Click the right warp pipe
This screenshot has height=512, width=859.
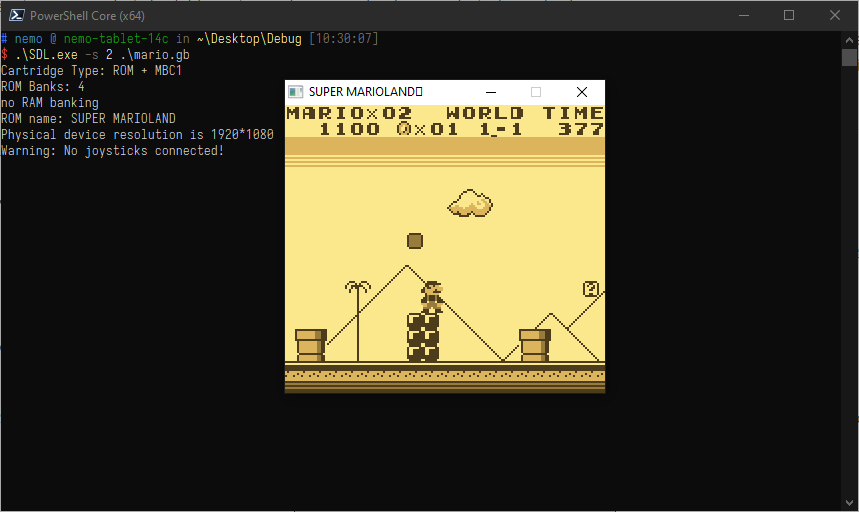(534, 345)
